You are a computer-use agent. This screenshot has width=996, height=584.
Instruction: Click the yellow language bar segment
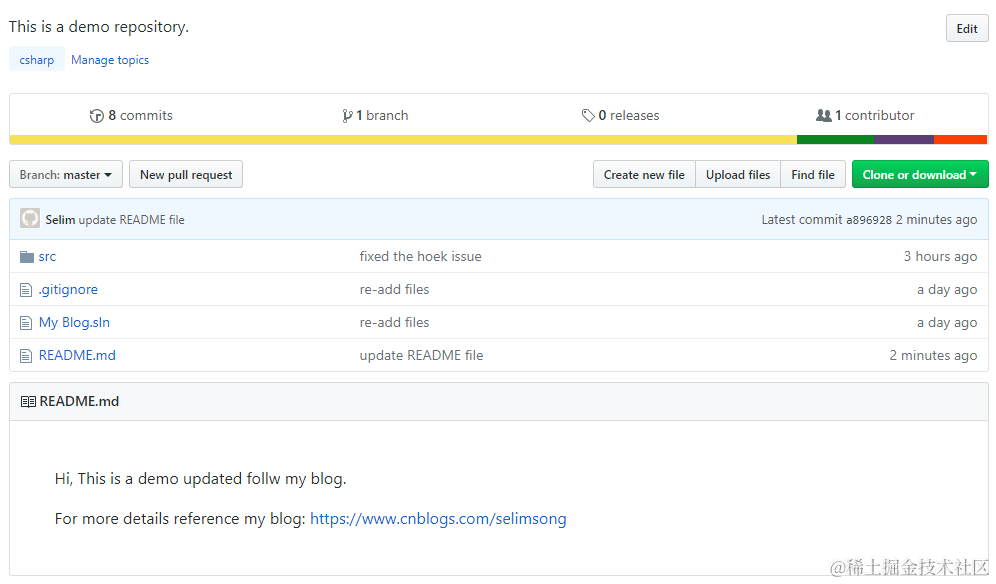pos(403,140)
